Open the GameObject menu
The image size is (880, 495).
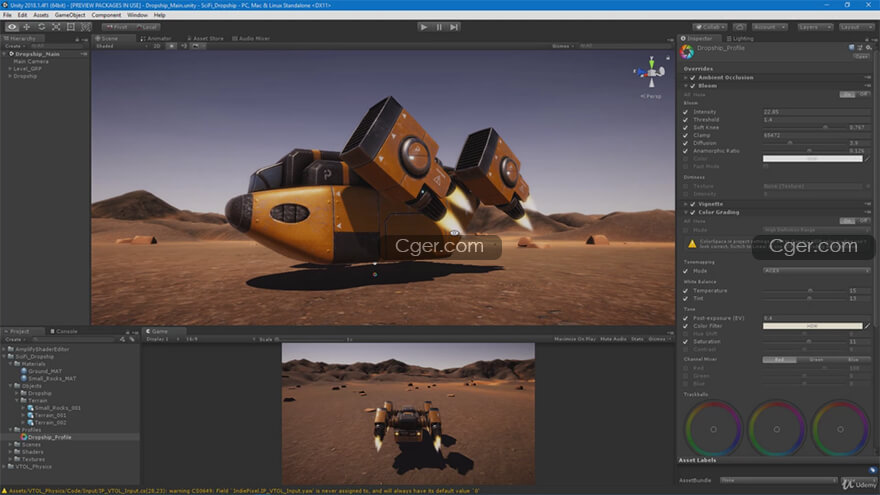(70, 15)
